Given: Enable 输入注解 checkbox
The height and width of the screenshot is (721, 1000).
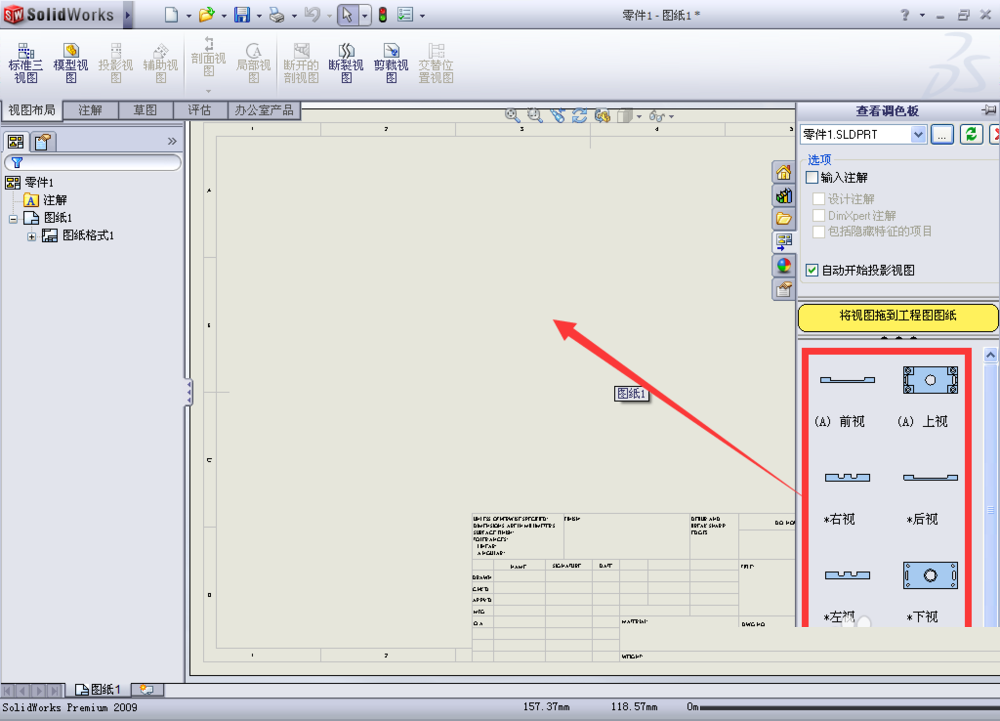Looking at the screenshot, I should click(812, 177).
